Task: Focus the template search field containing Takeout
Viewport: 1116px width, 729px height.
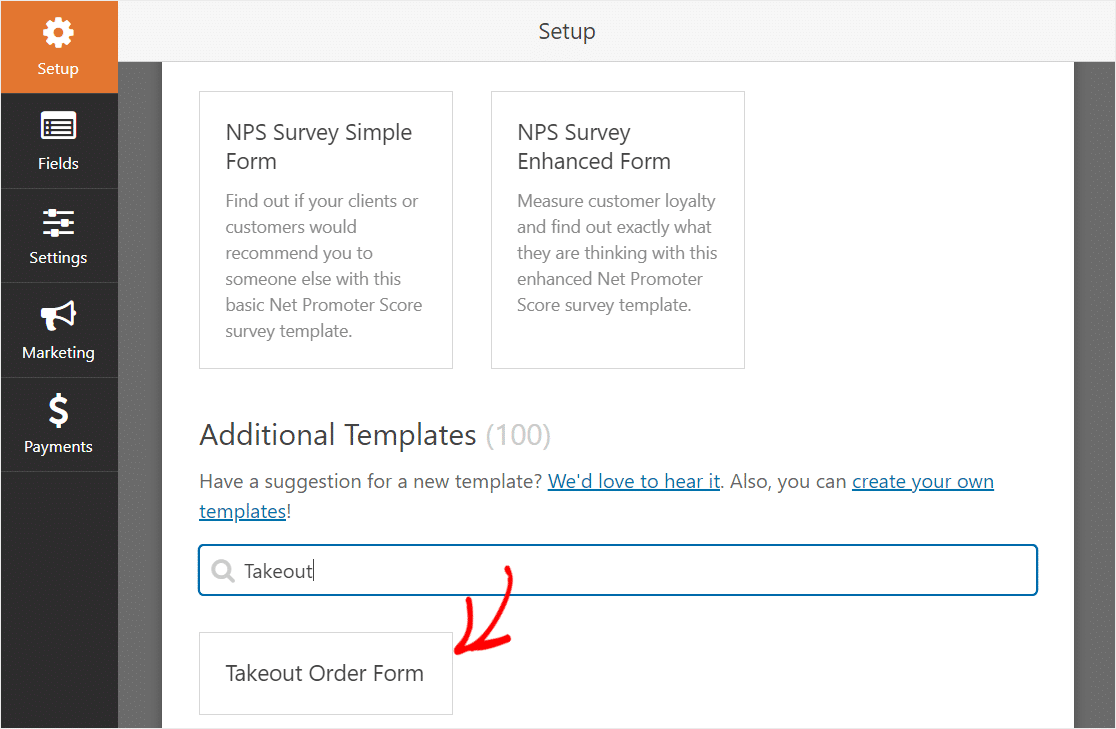Action: pyautogui.click(x=618, y=570)
